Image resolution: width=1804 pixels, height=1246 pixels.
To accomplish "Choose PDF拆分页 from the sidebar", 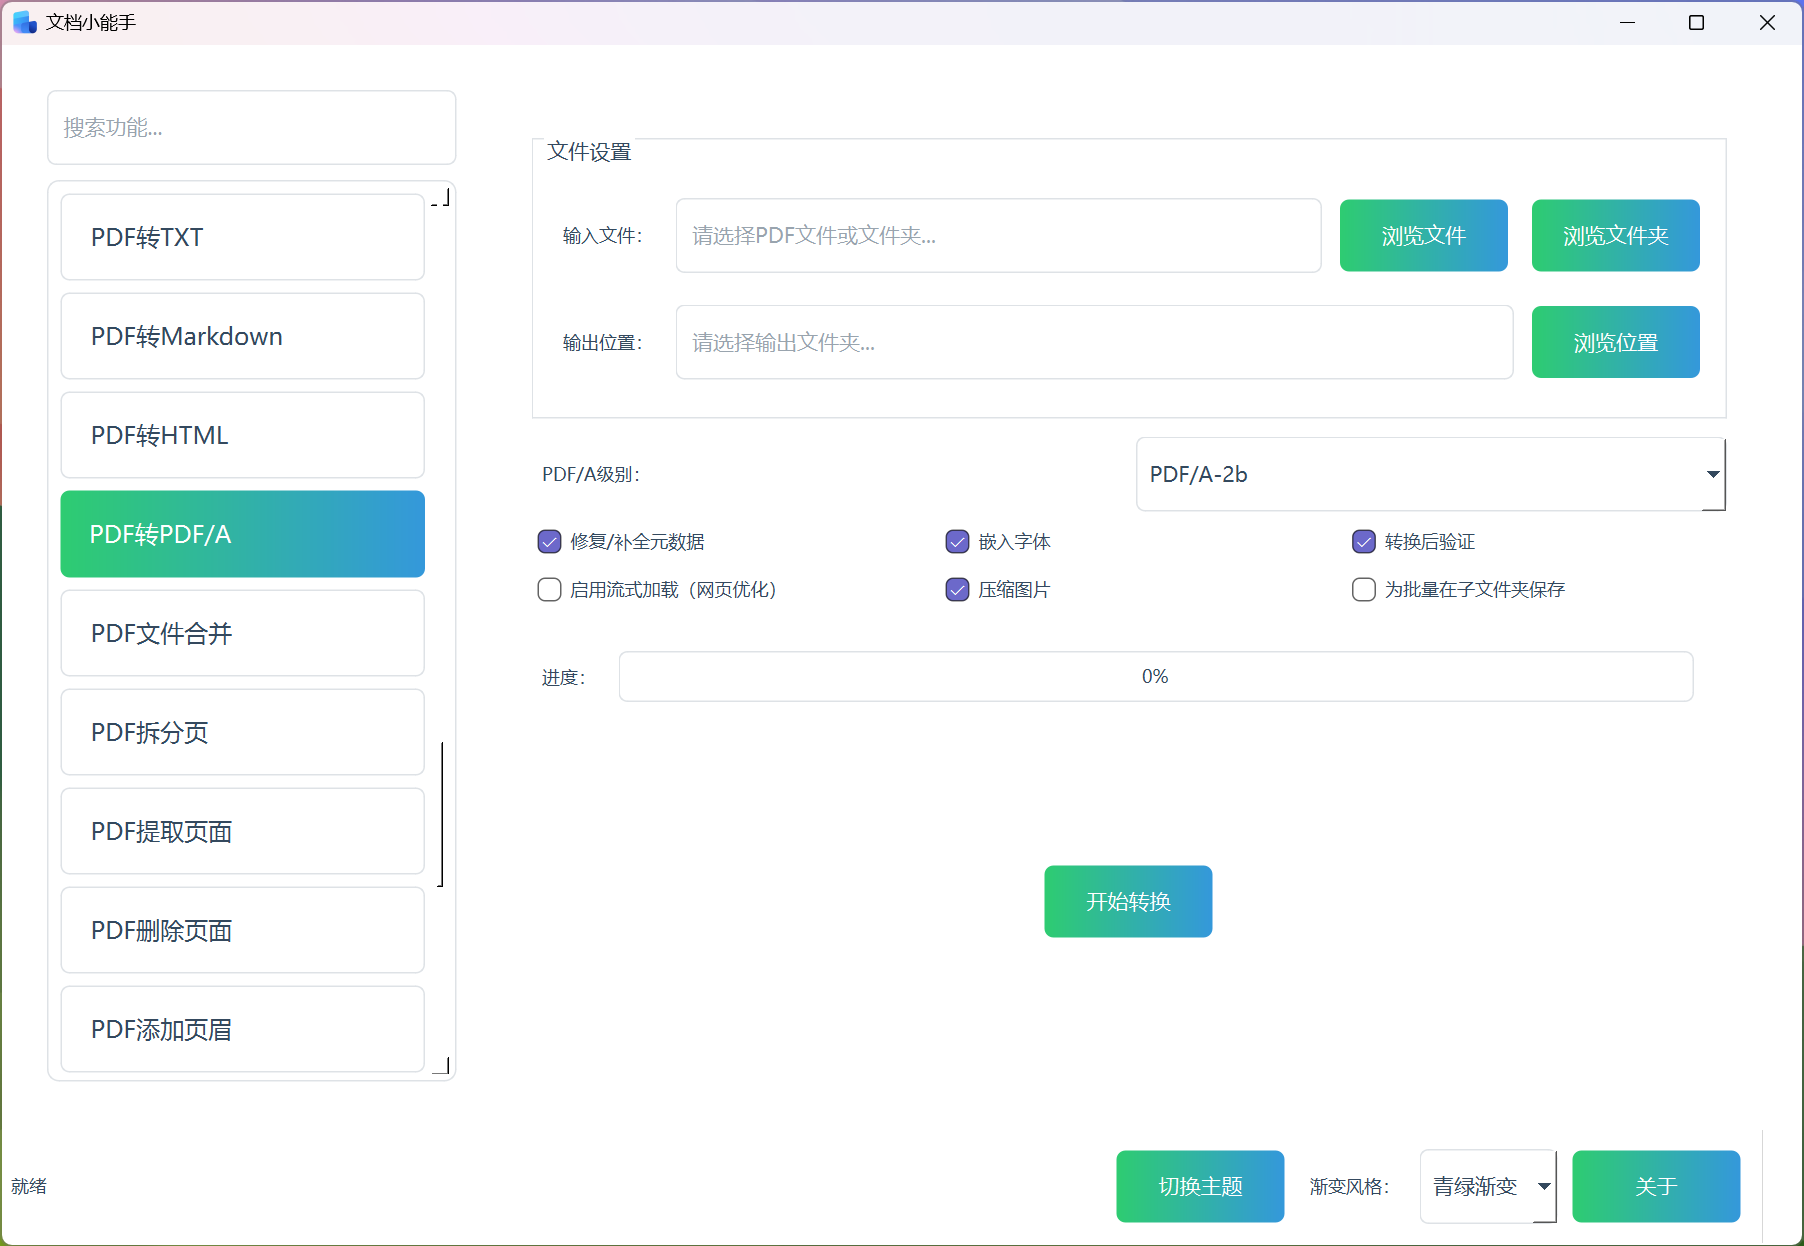I will [x=242, y=732].
